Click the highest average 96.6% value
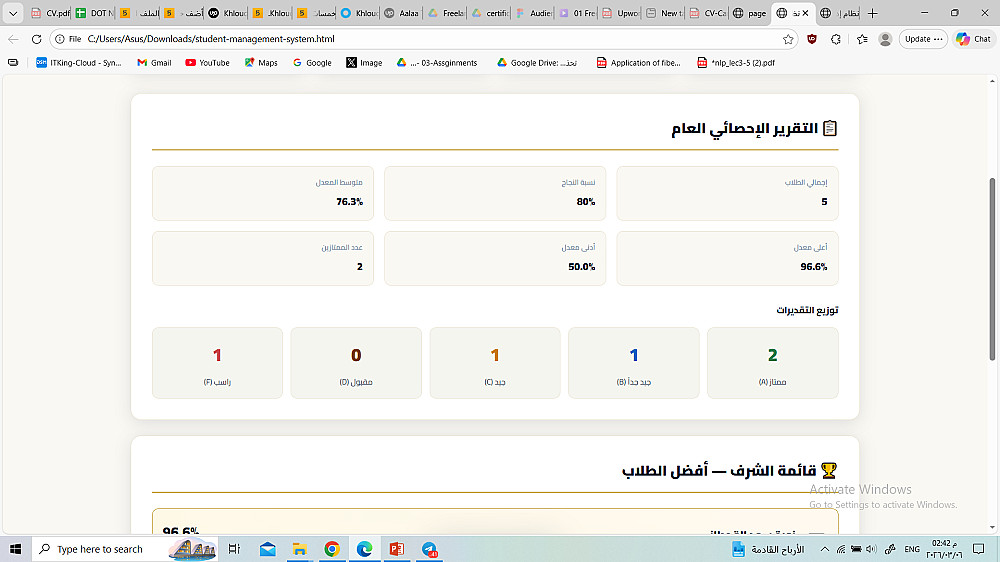This screenshot has height=562, width=1000. point(814,267)
